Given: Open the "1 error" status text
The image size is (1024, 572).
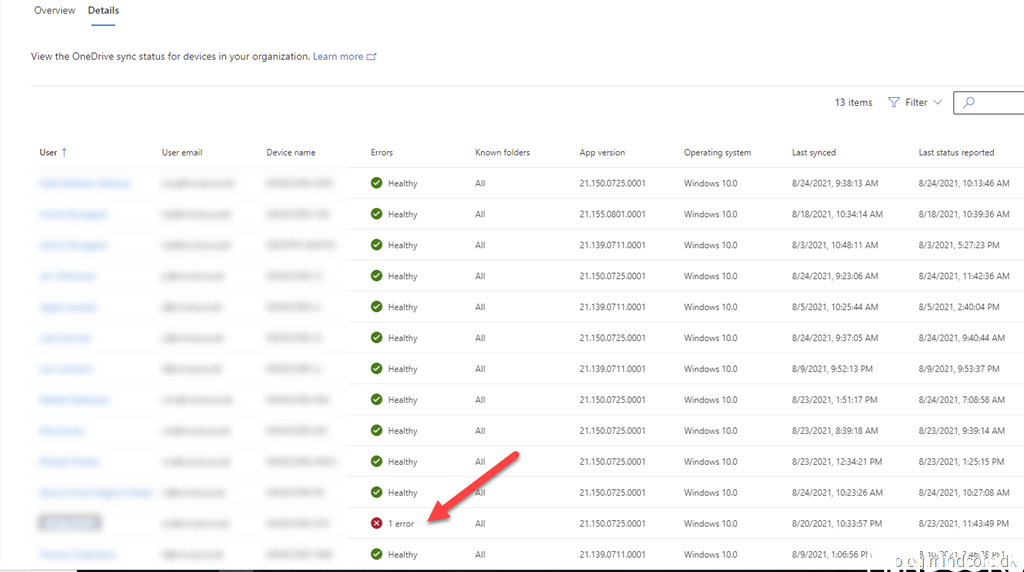Looking at the screenshot, I should (401, 523).
